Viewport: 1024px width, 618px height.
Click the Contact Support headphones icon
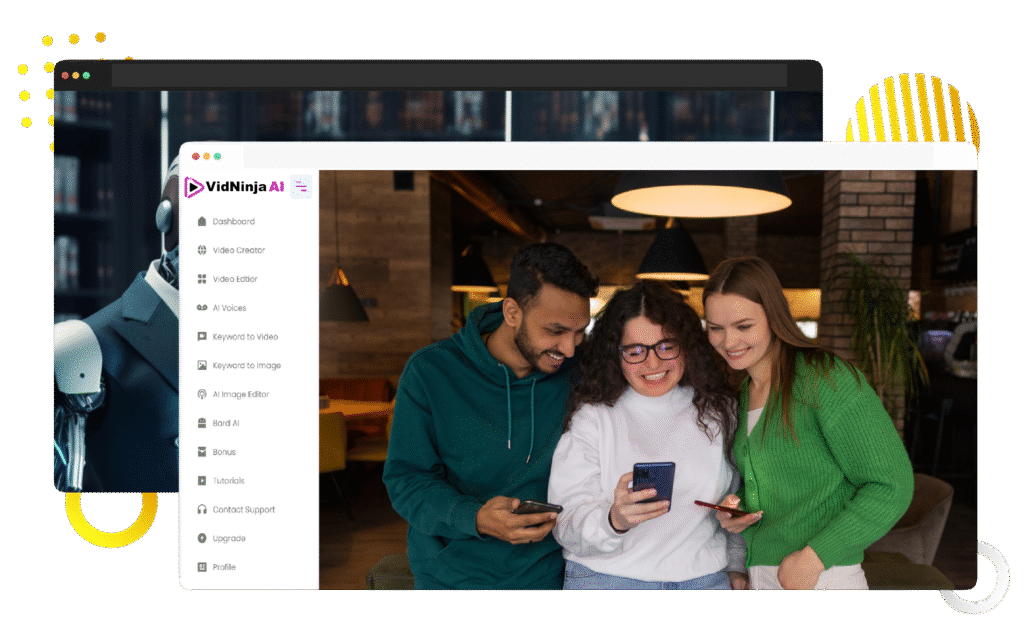click(202, 510)
